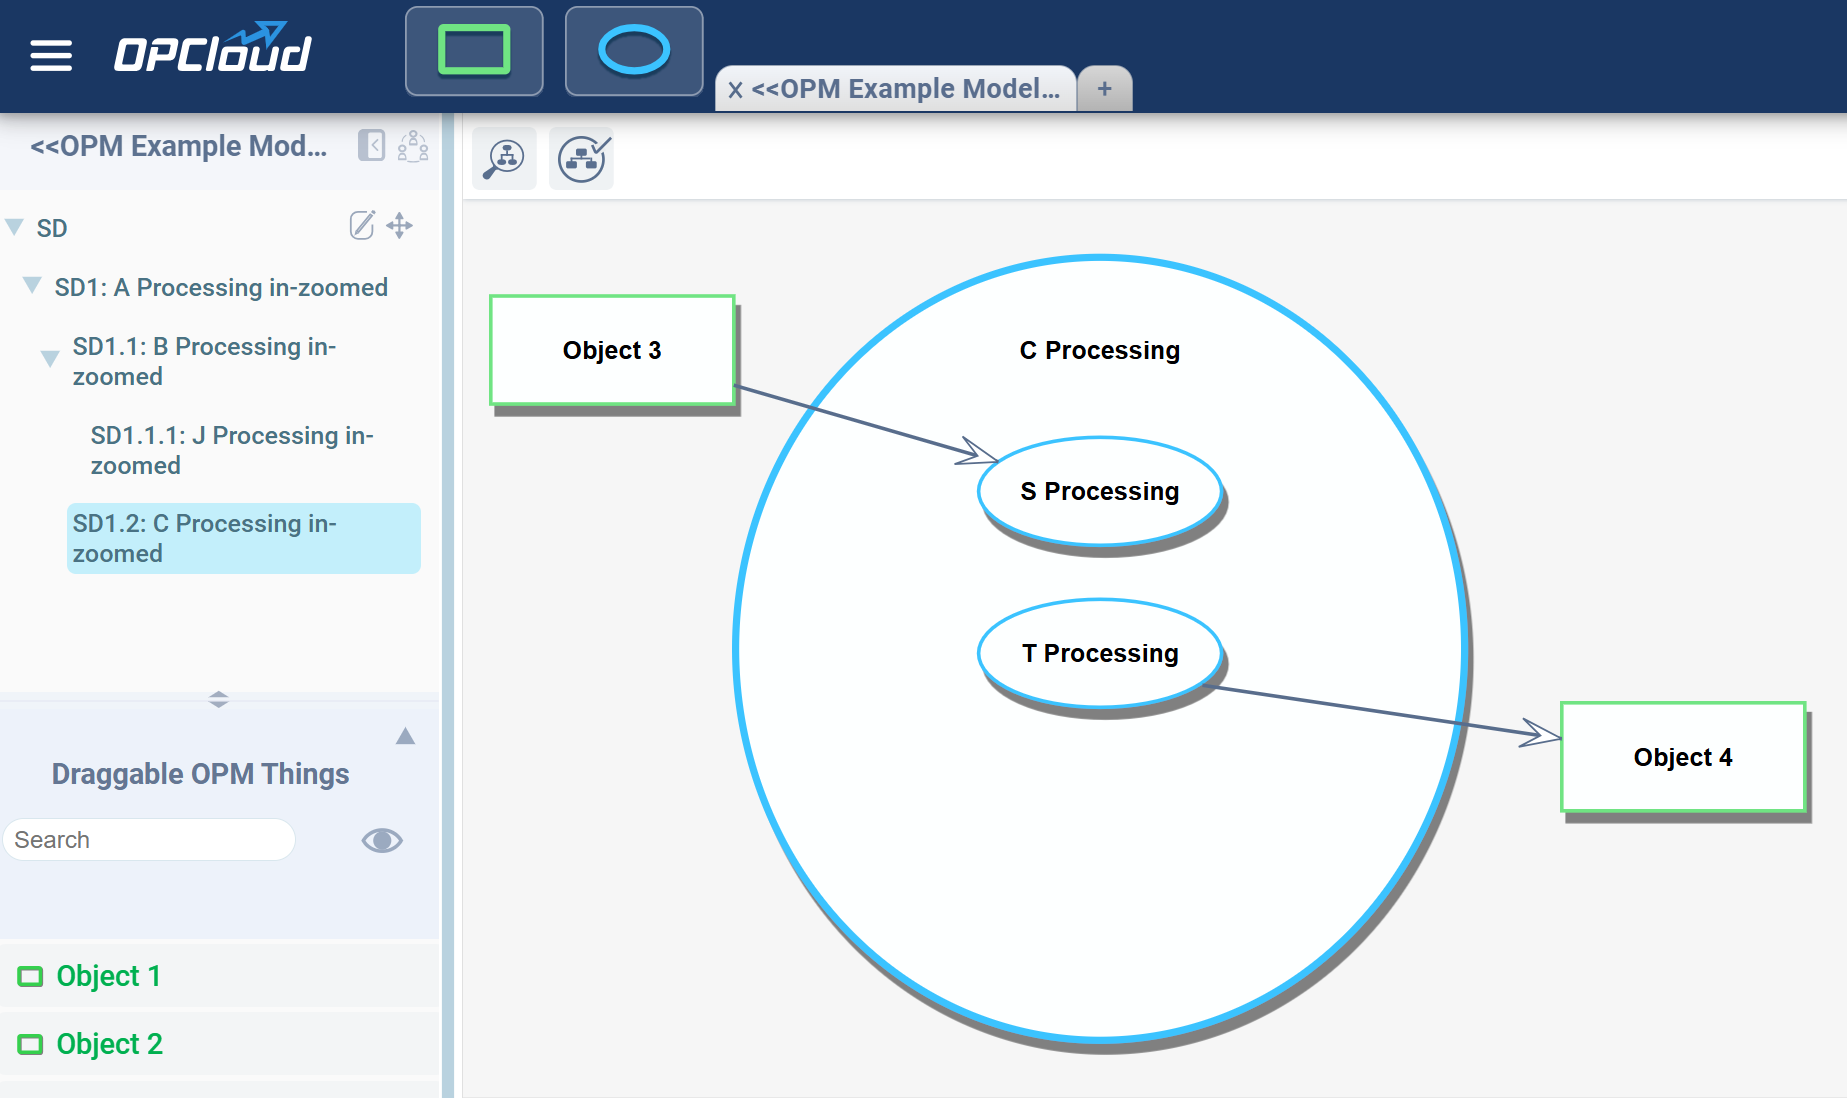Click the search-in-tree magnifier toolbar icon
1847x1098 pixels.
click(x=504, y=159)
